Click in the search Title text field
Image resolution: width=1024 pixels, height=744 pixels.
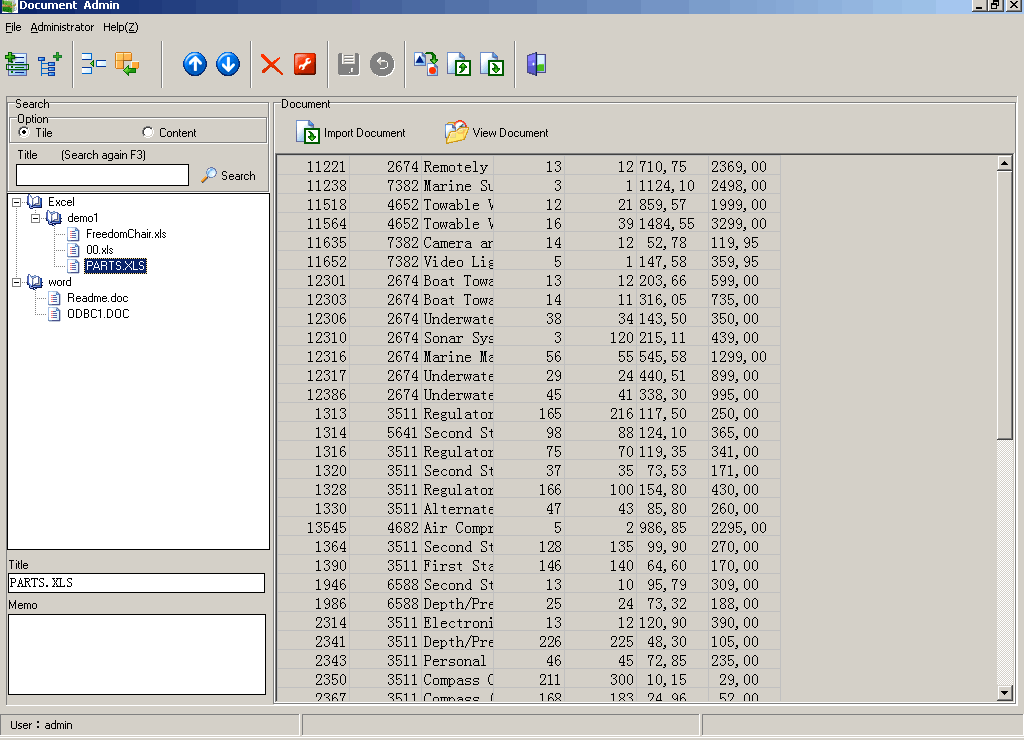[x=102, y=175]
